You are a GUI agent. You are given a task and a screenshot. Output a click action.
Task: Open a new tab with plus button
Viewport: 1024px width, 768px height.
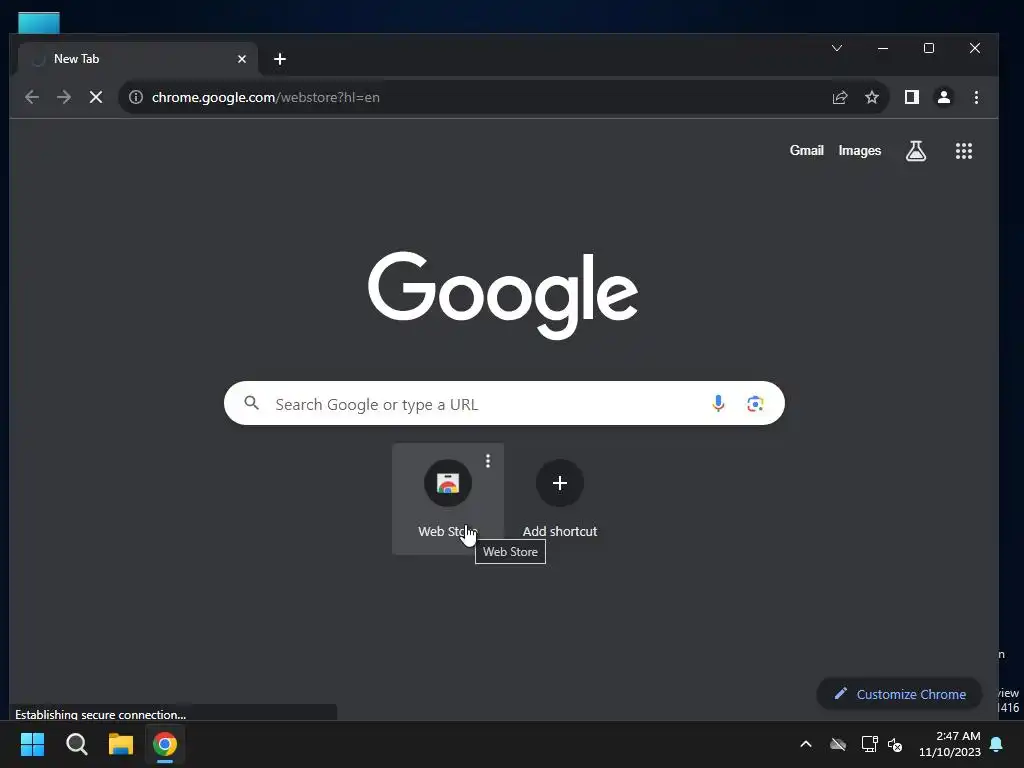(x=280, y=59)
